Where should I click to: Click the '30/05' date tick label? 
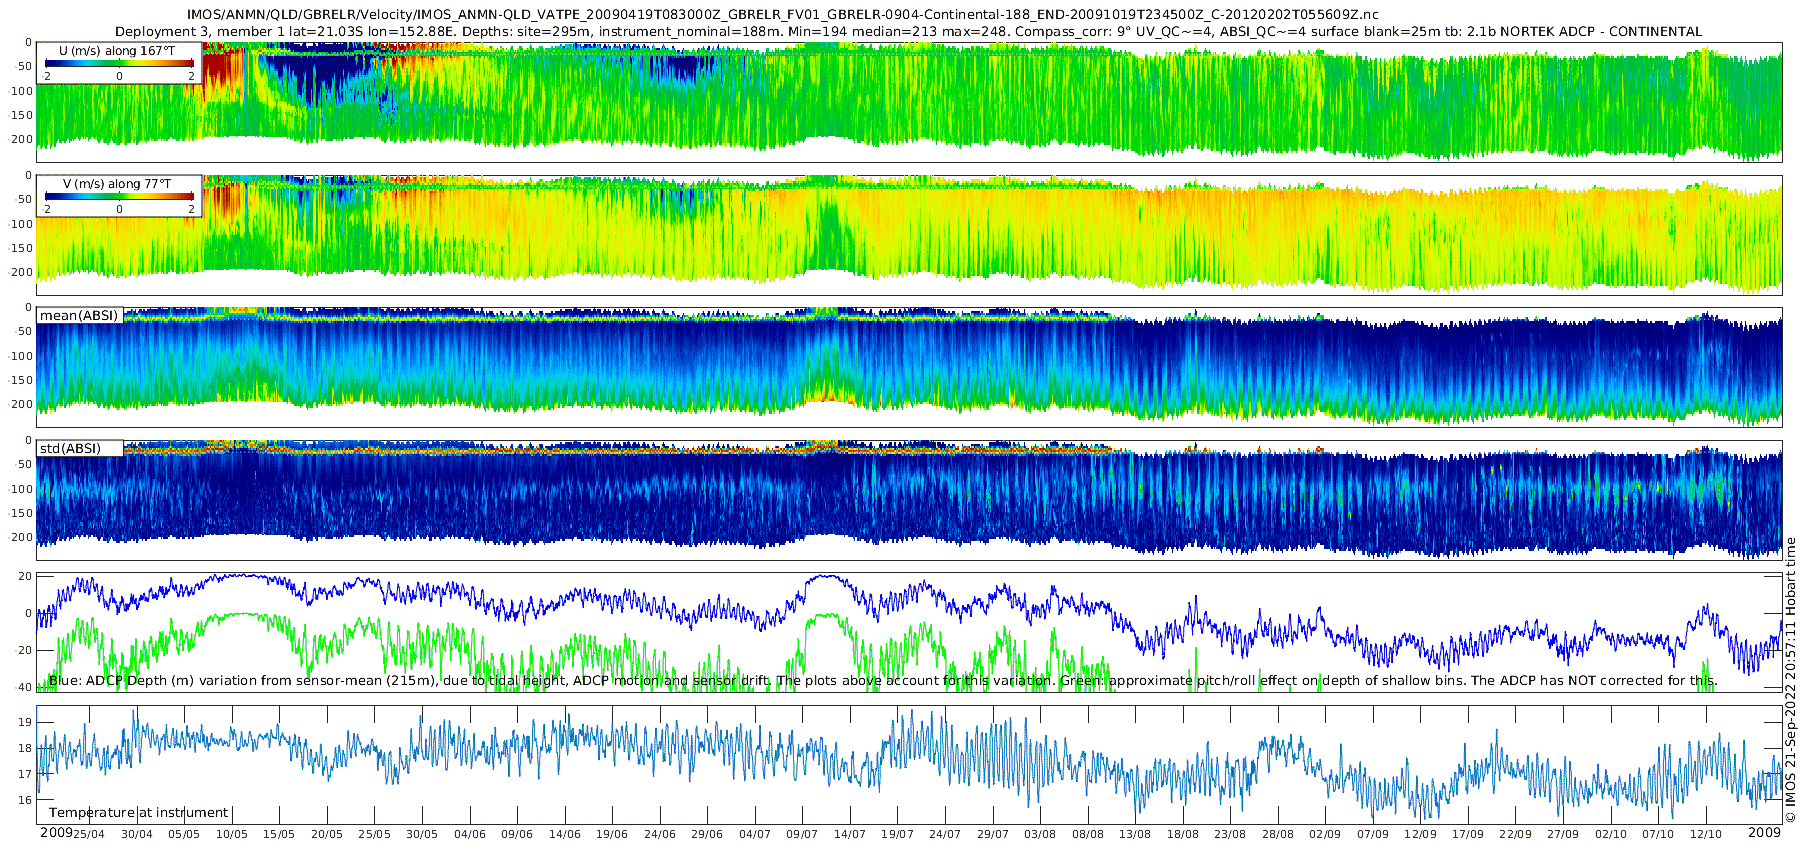point(422,834)
